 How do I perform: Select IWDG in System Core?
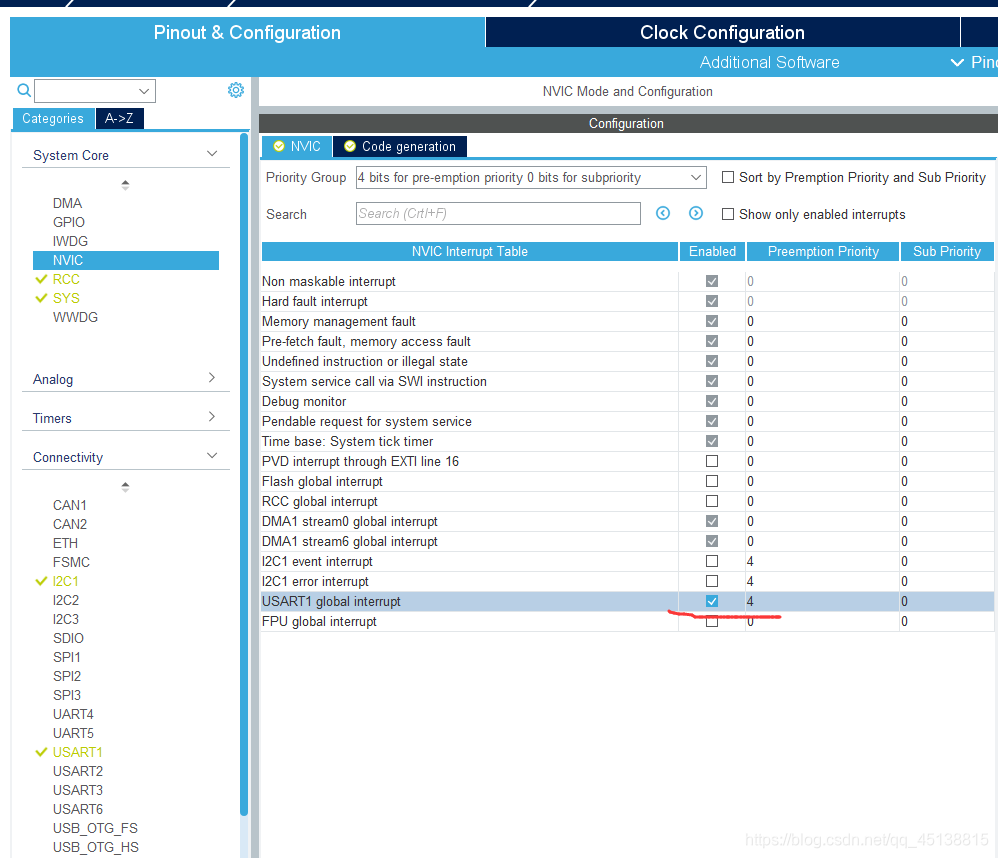(x=70, y=241)
